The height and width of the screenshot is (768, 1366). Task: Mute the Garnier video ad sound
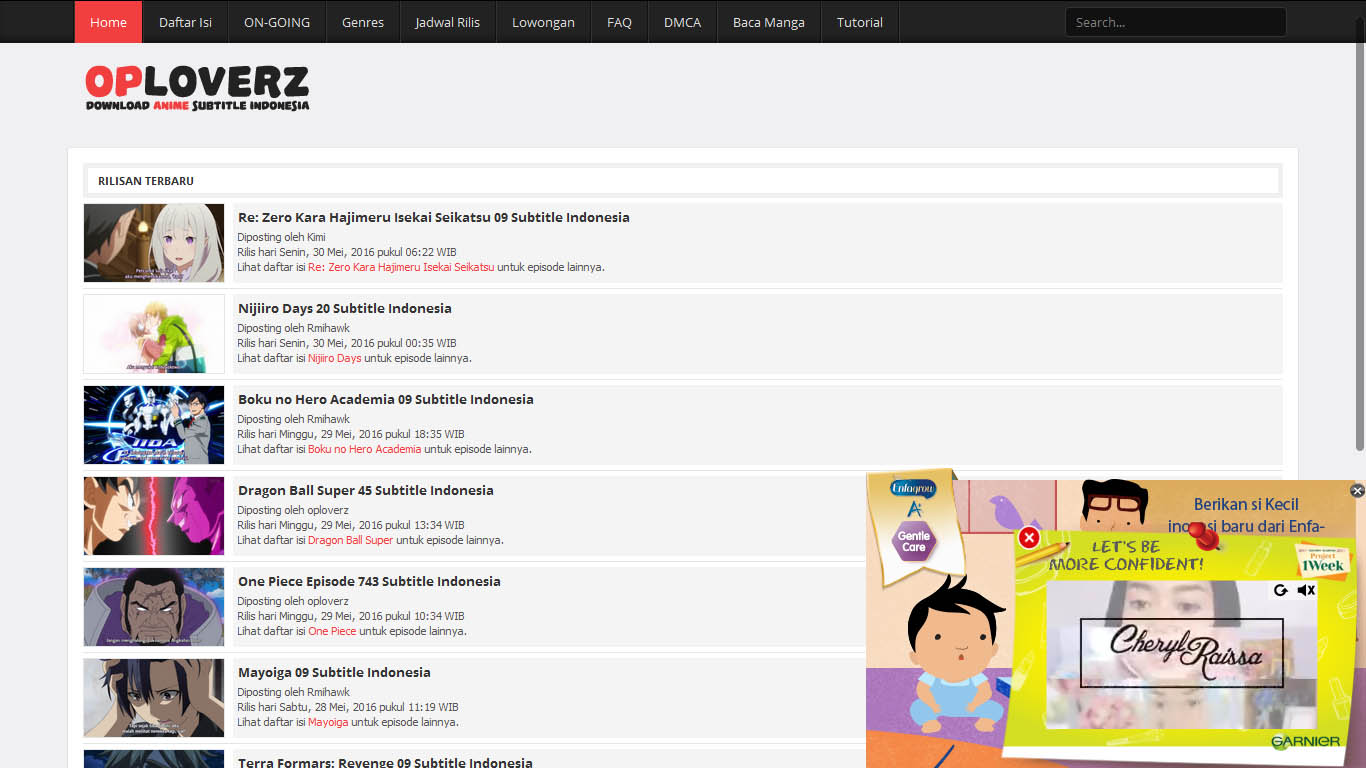click(1306, 590)
